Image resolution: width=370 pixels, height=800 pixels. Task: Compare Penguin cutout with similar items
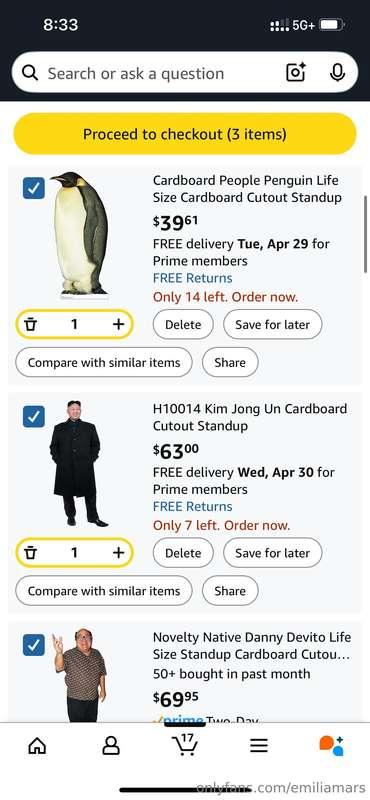click(x=104, y=362)
